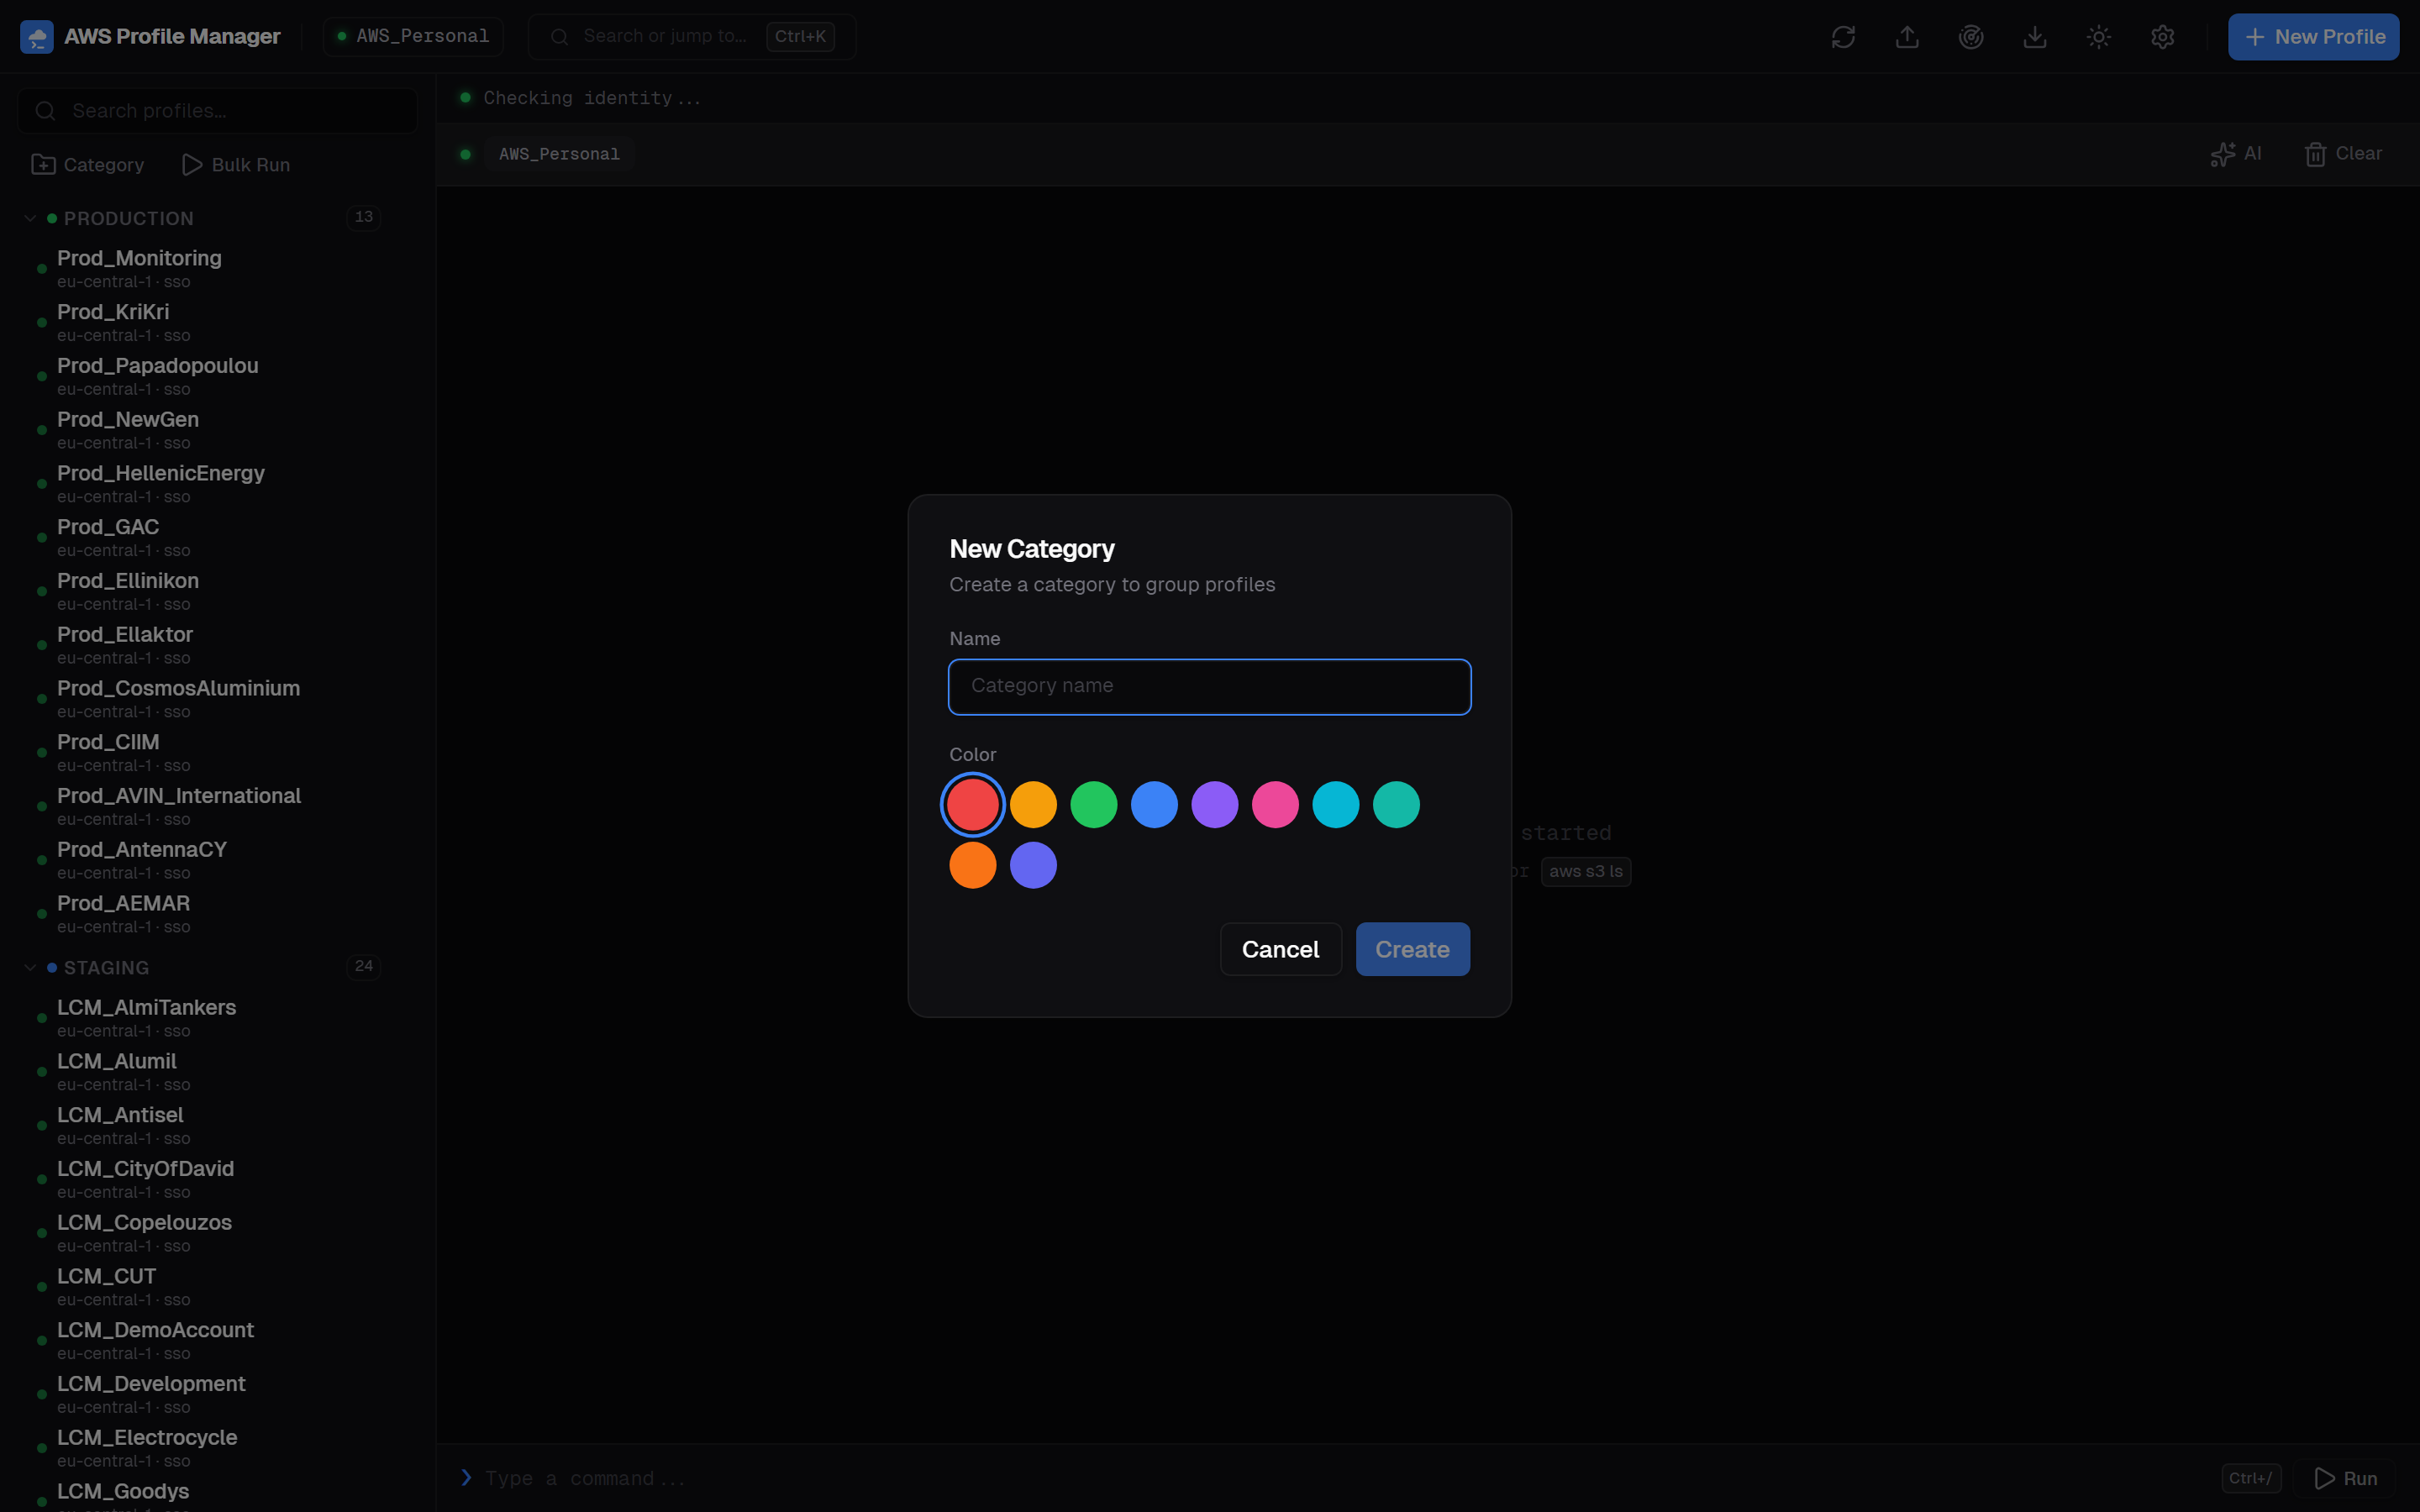2420x1512 pixels.
Task: Collapse the PRODUCTION category
Action: coord(29,217)
